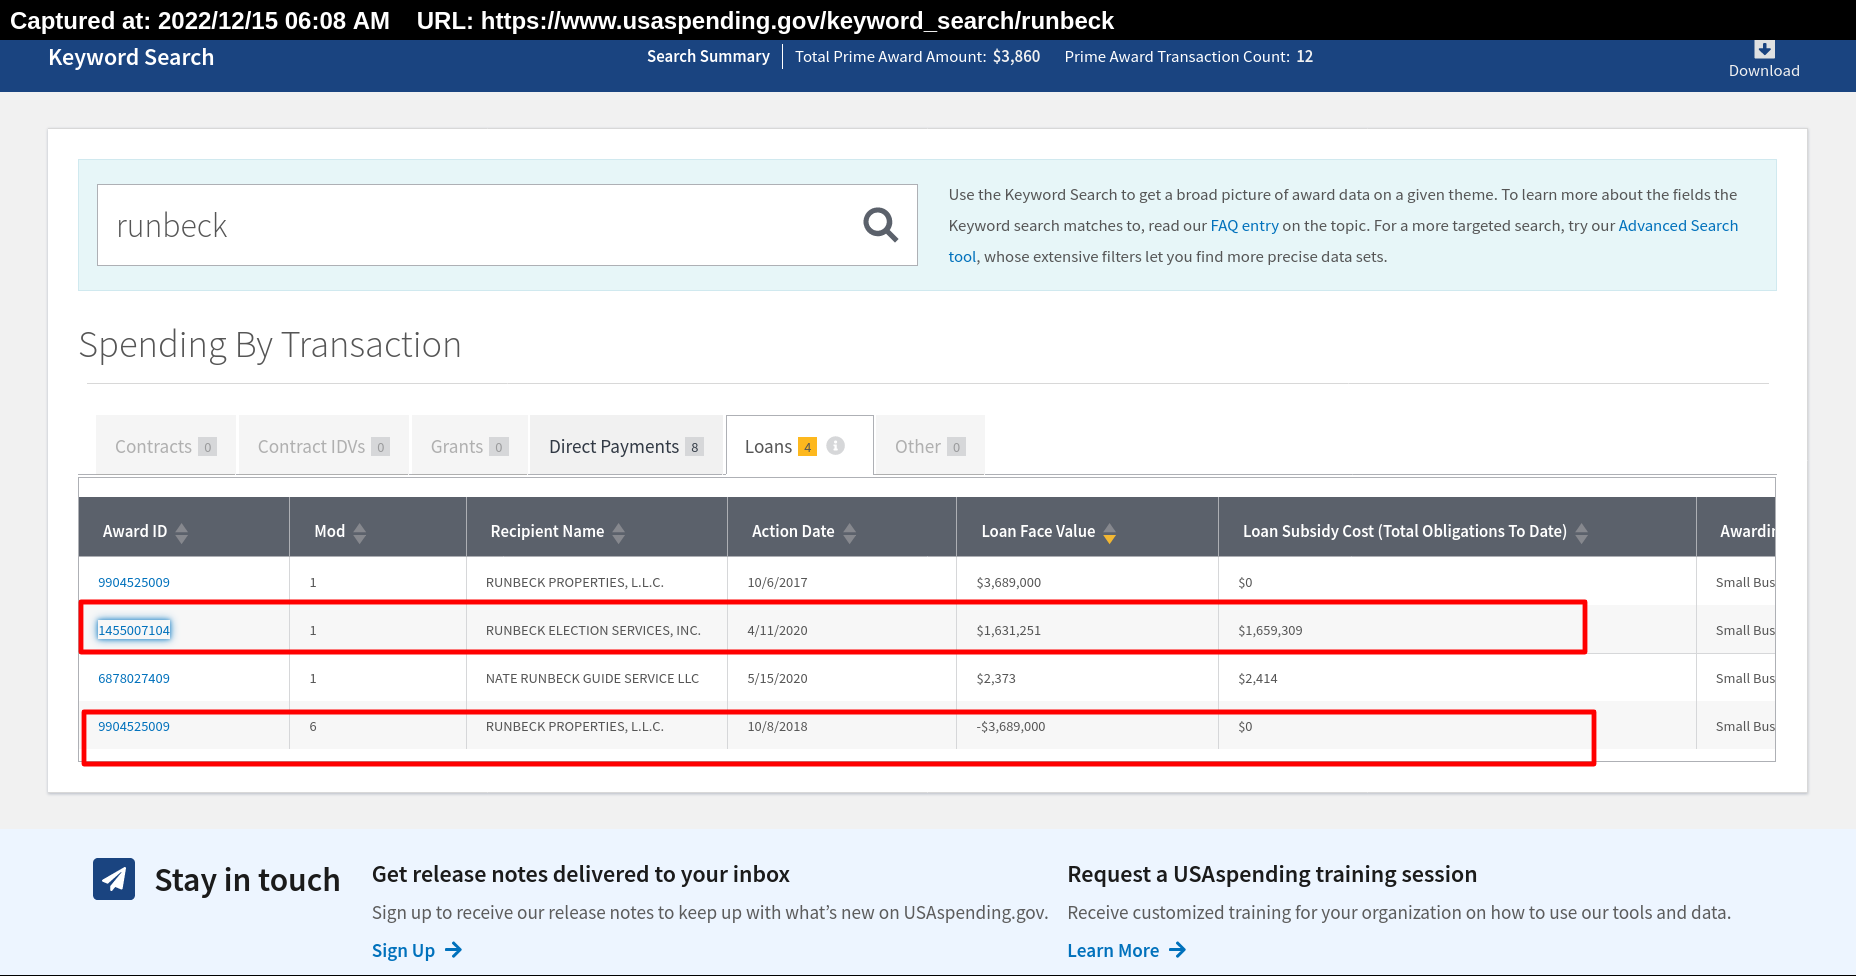Viewport: 1856px width, 976px height.
Task: Open the Advanced Search link
Action: click(1678, 225)
